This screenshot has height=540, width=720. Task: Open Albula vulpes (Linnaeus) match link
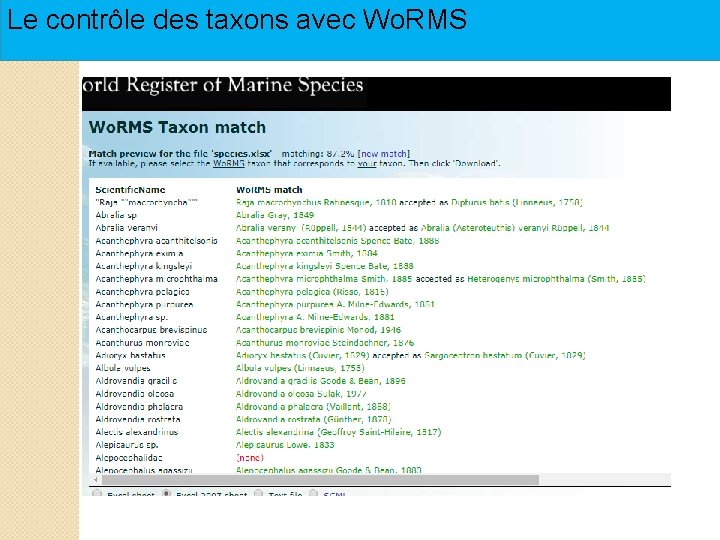coord(300,368)
